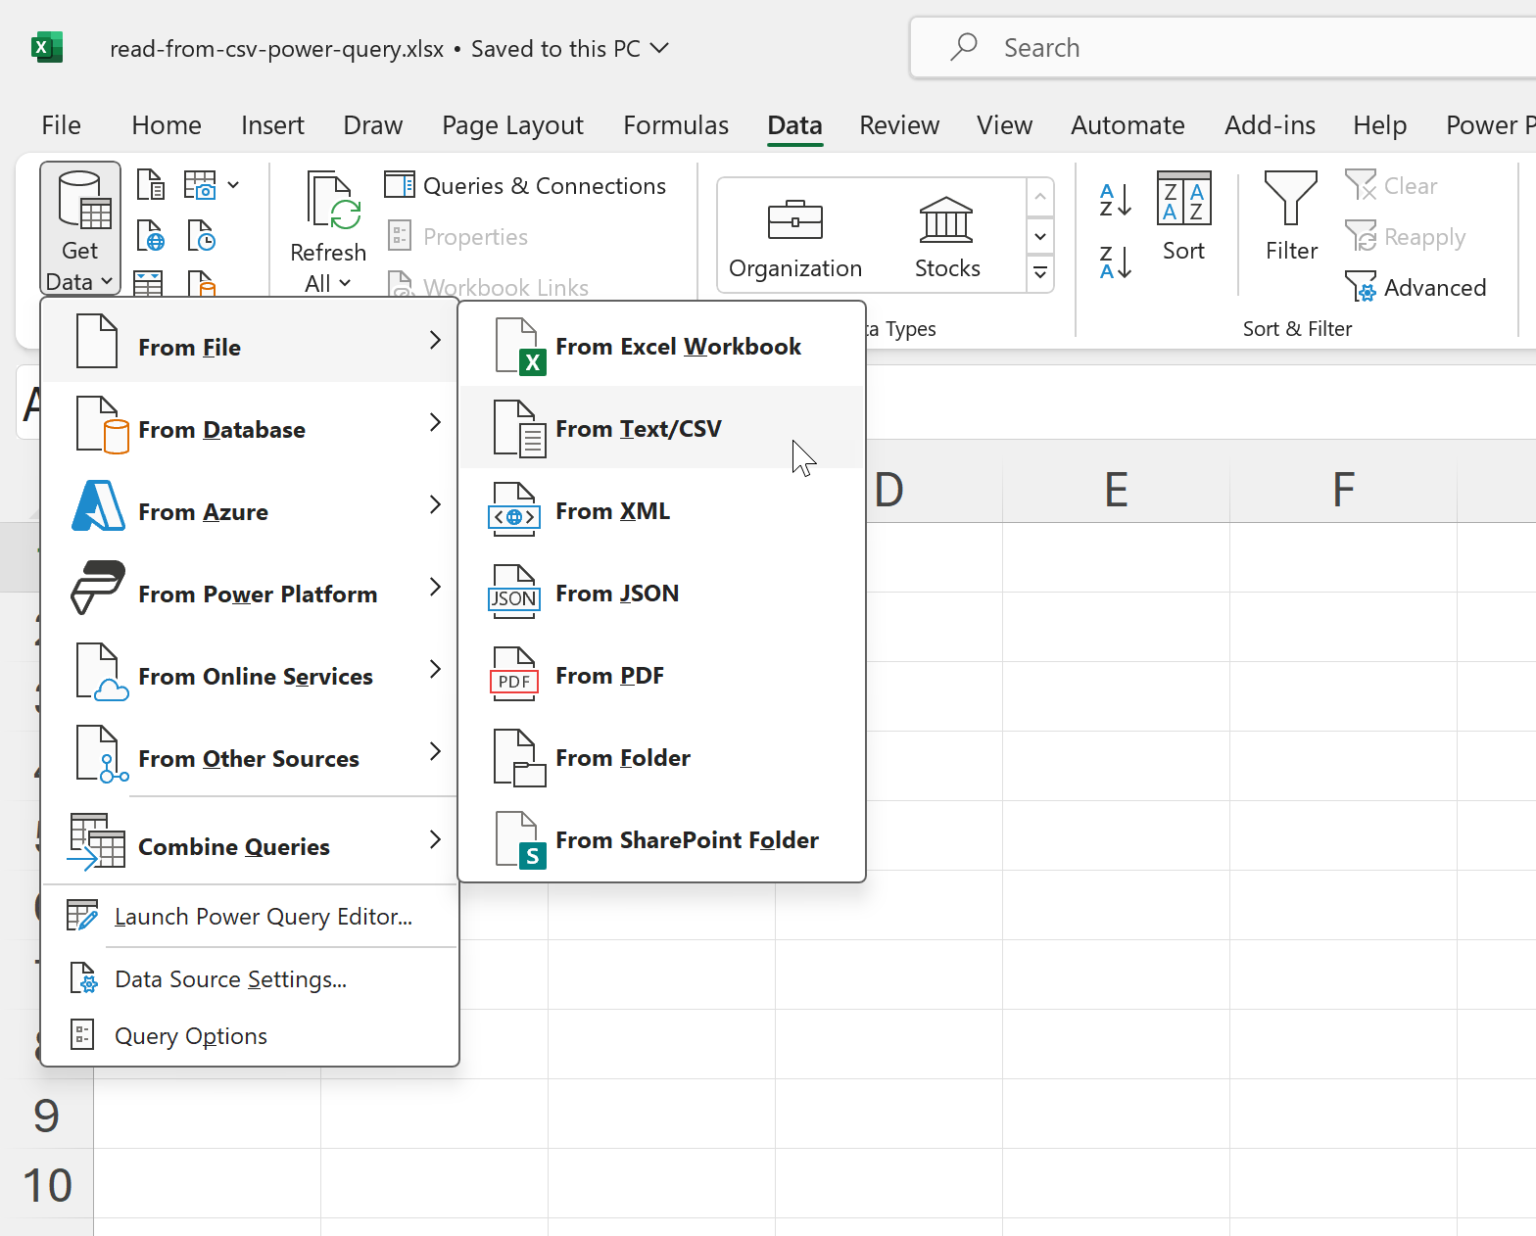This screenshot has height=1236, width=1536.
Task: Choose From Text/CSV in submenu
Action: [638, 429]
